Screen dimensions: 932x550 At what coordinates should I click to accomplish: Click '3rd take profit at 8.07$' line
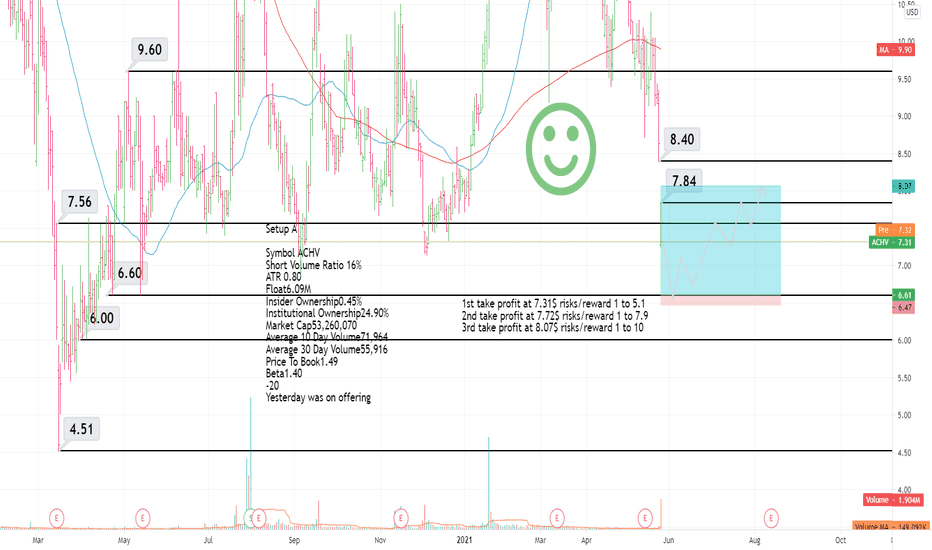click(x=552, y=328)
